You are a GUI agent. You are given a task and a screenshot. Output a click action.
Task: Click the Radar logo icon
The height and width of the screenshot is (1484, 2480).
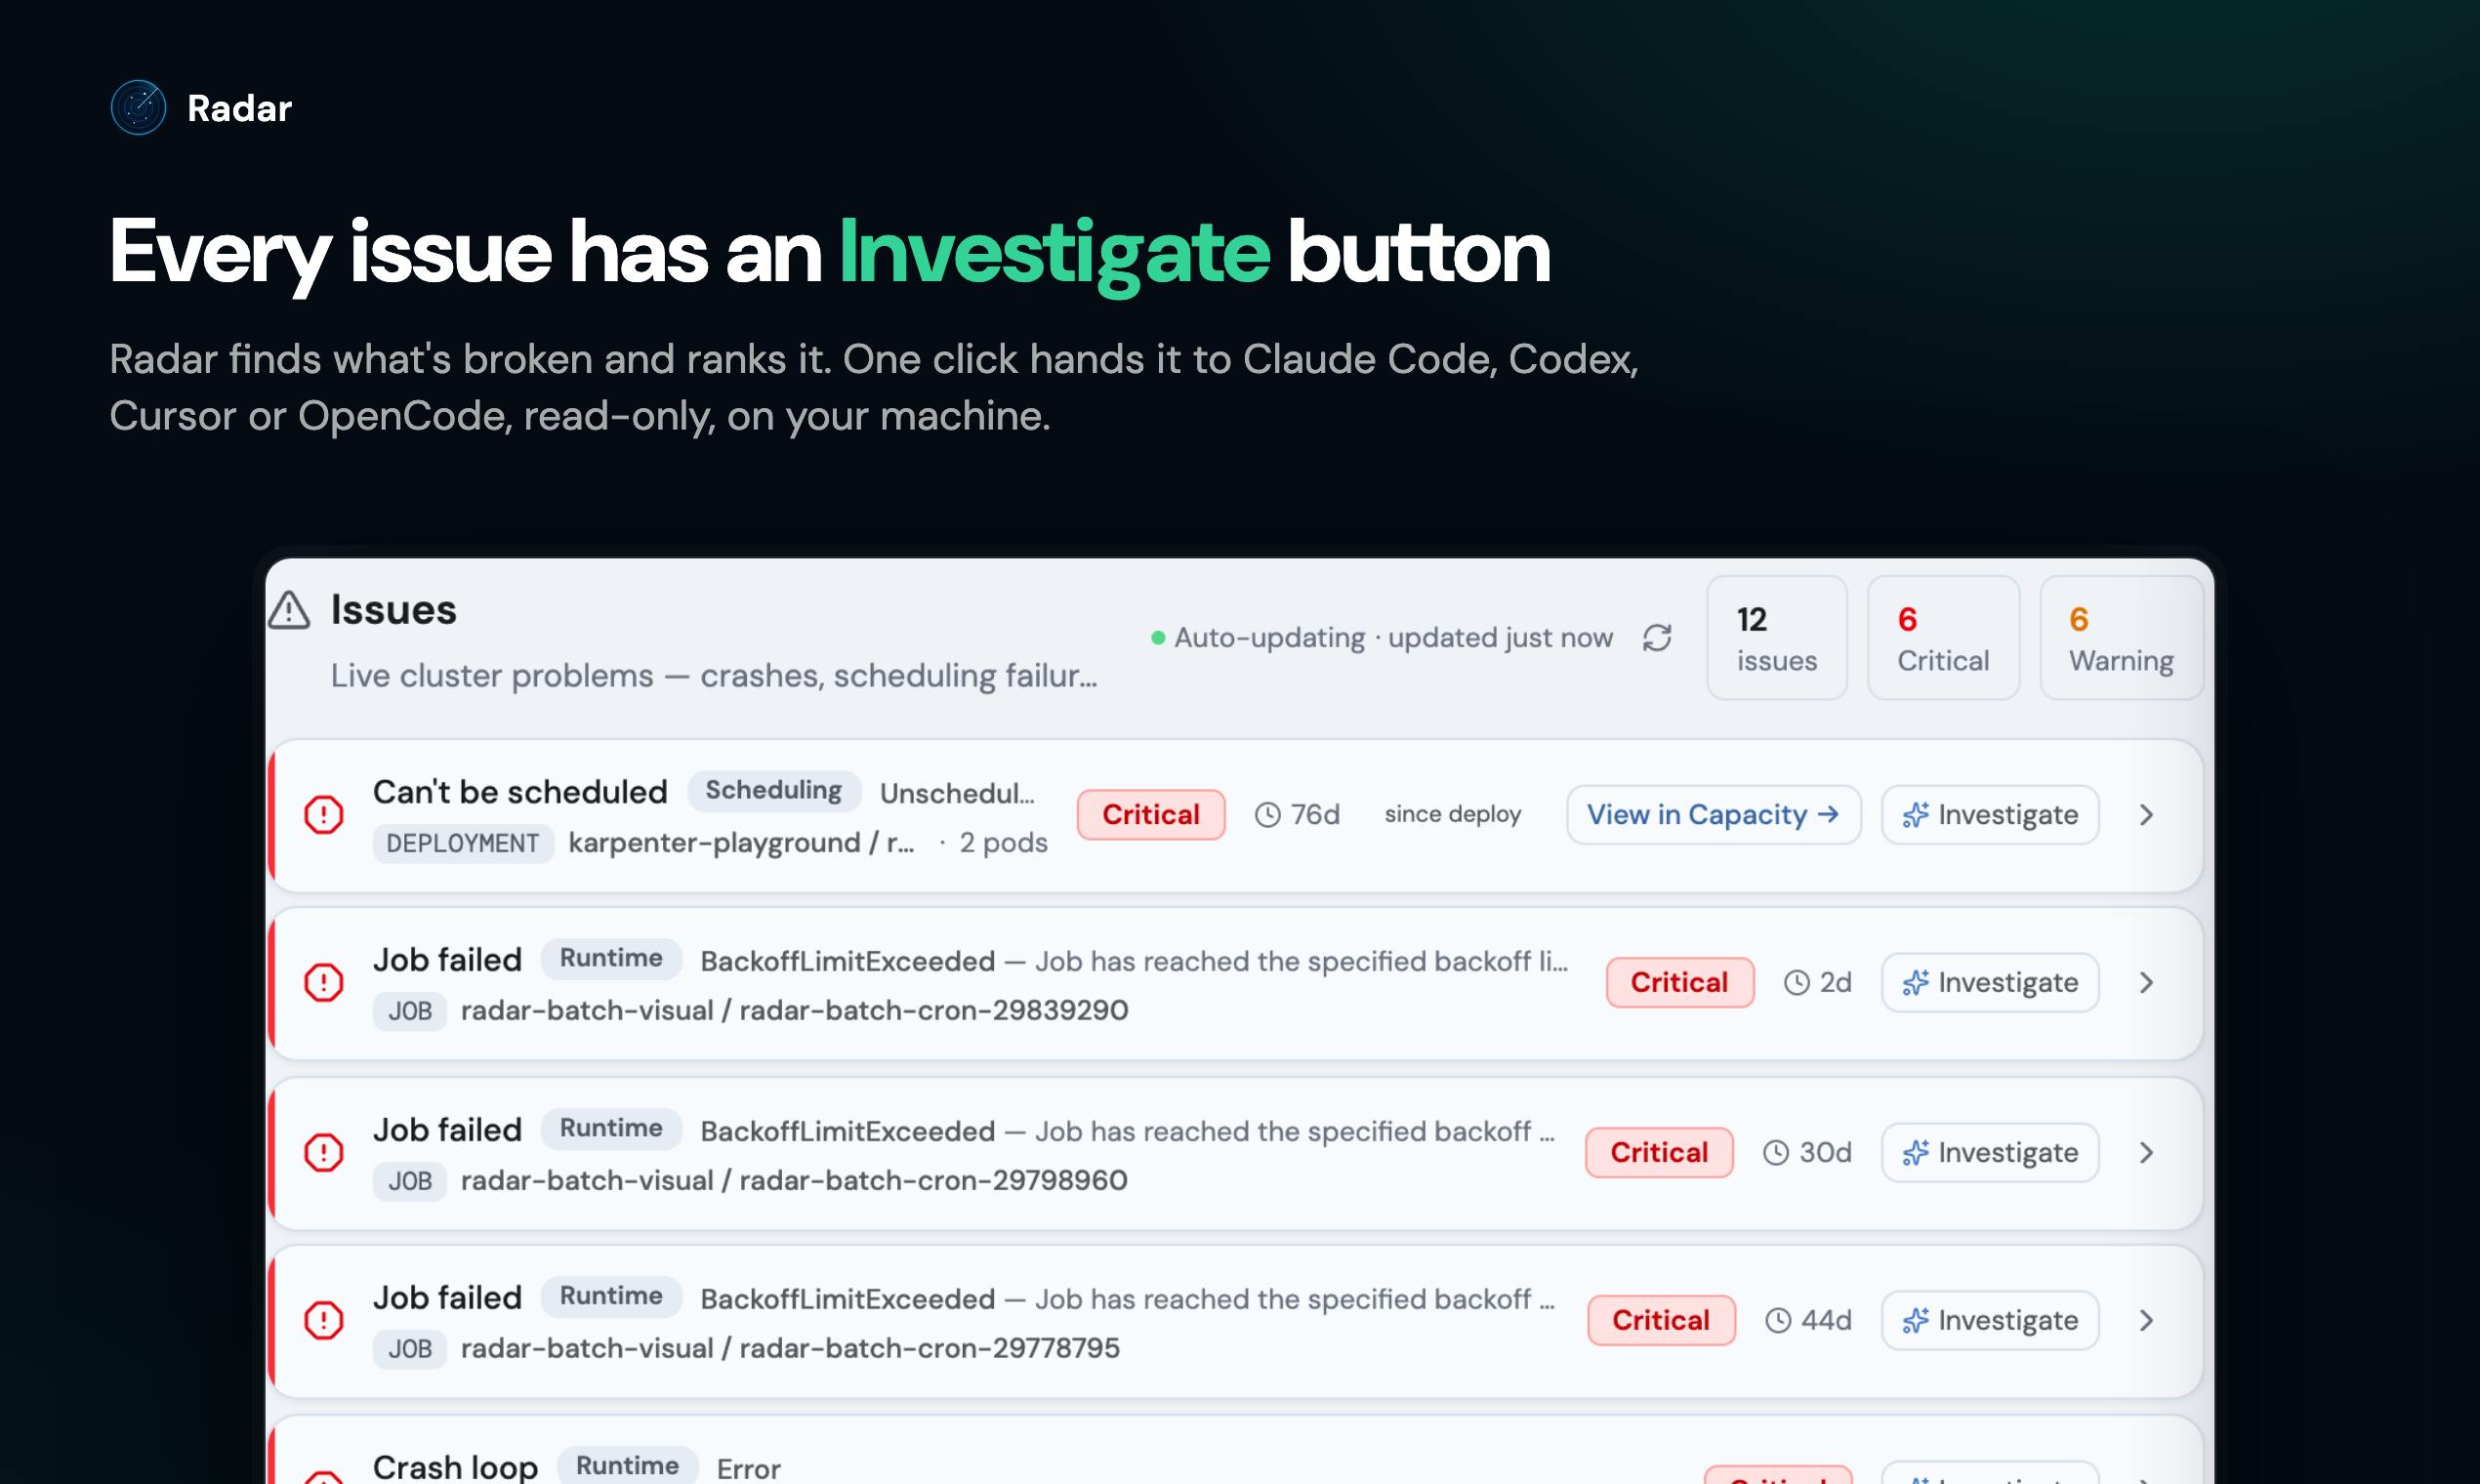138,107
